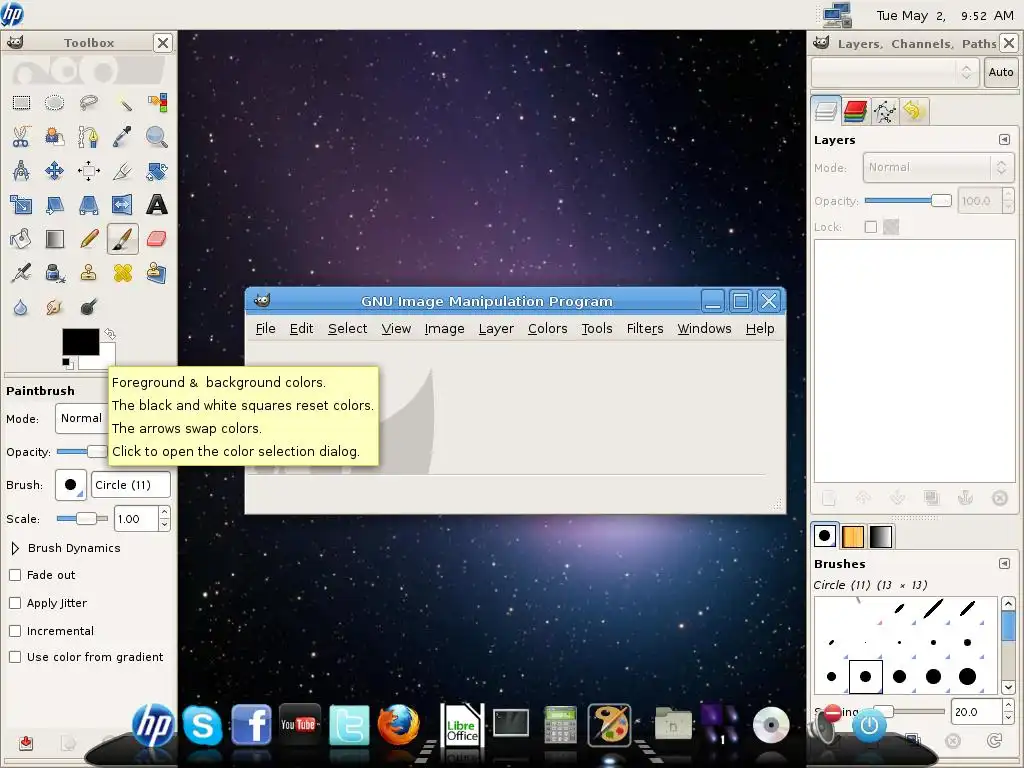Select the Clone stamp tool
Viewport: 1024px width, 768px height.
point(88,273)
